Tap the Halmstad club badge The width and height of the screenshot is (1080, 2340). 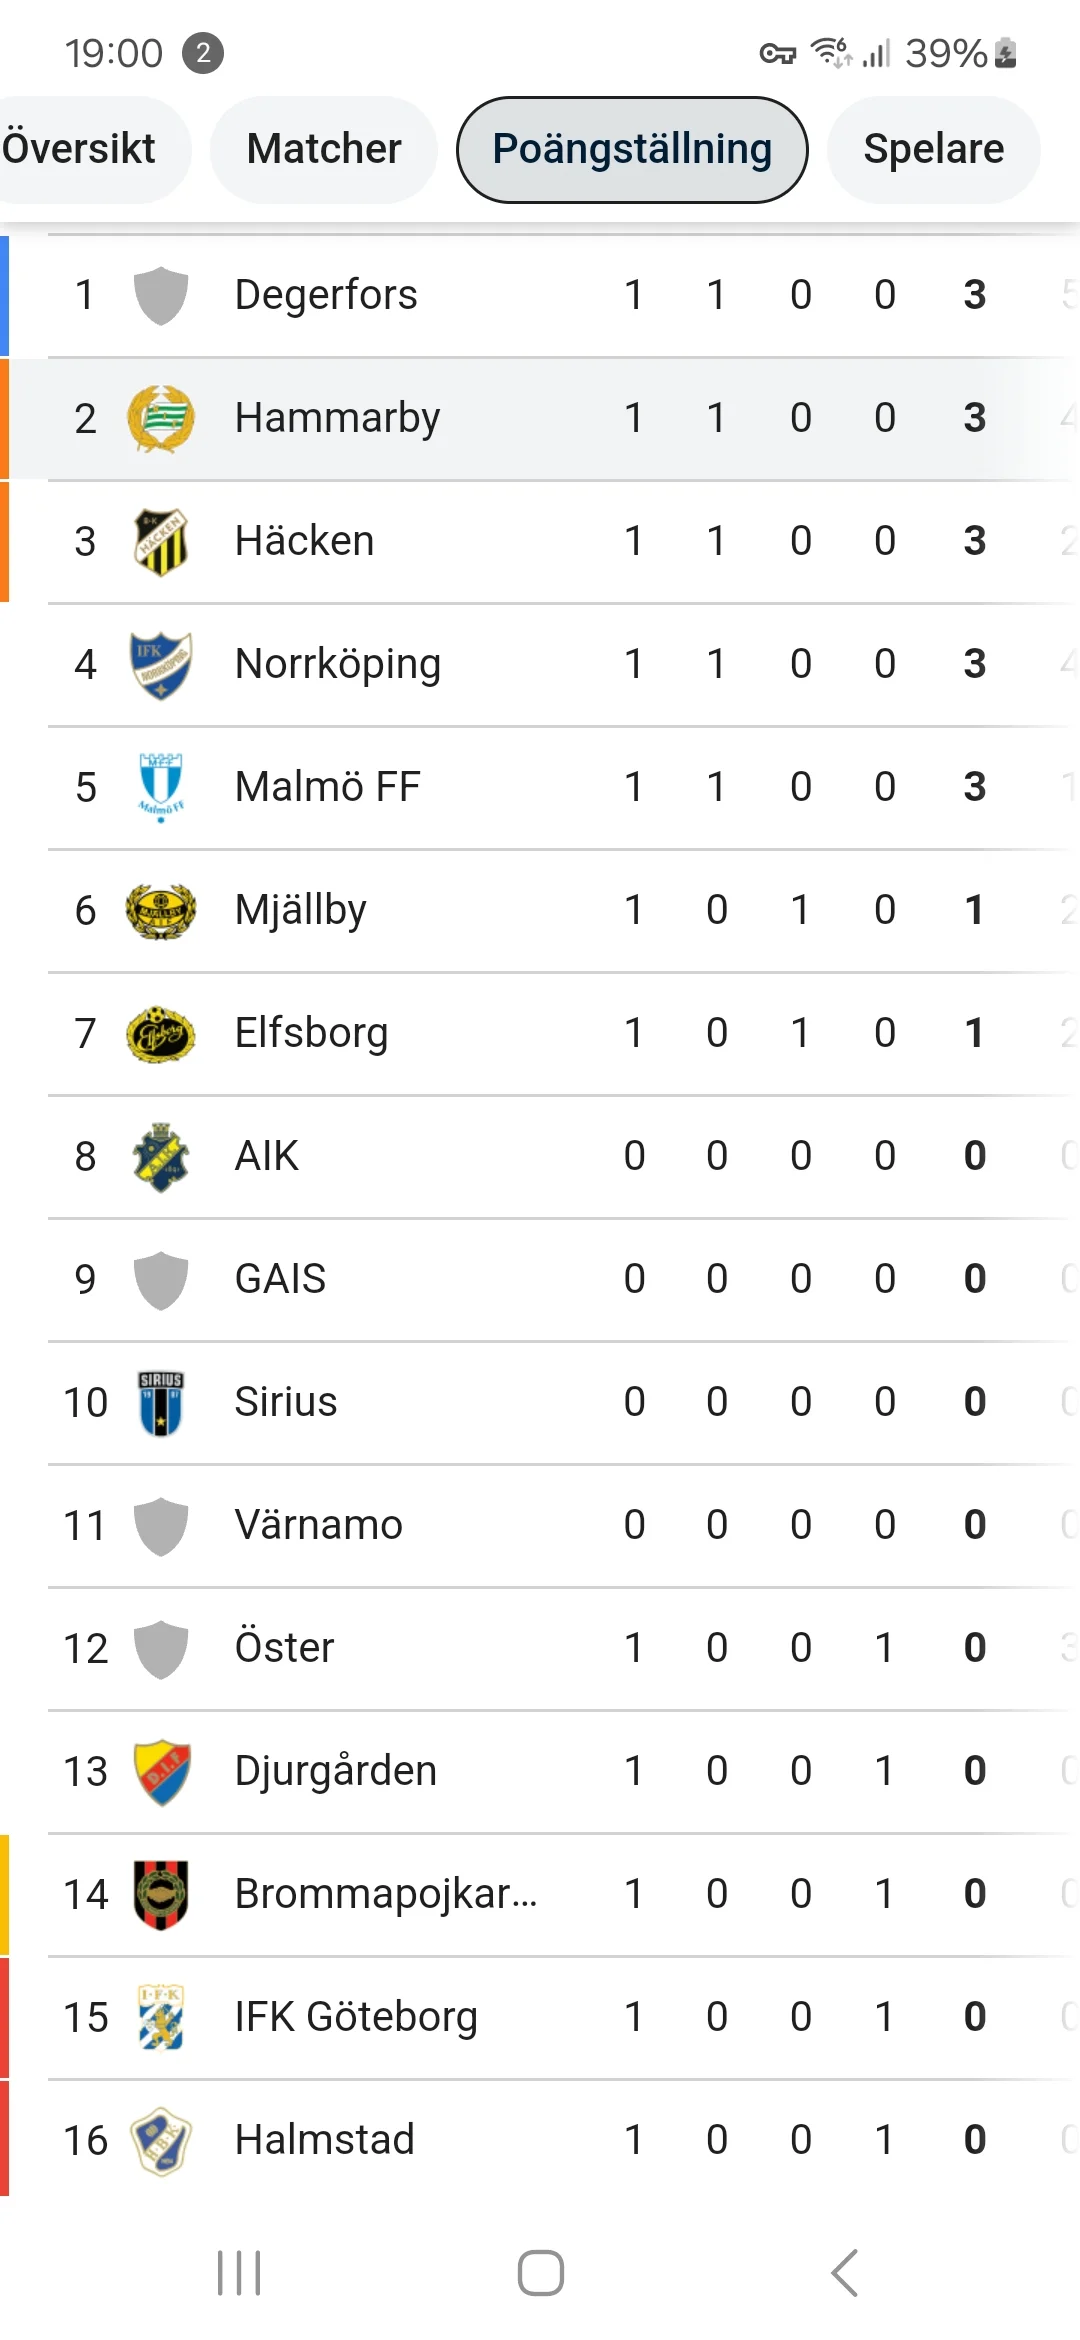(x=161, y=2141)
